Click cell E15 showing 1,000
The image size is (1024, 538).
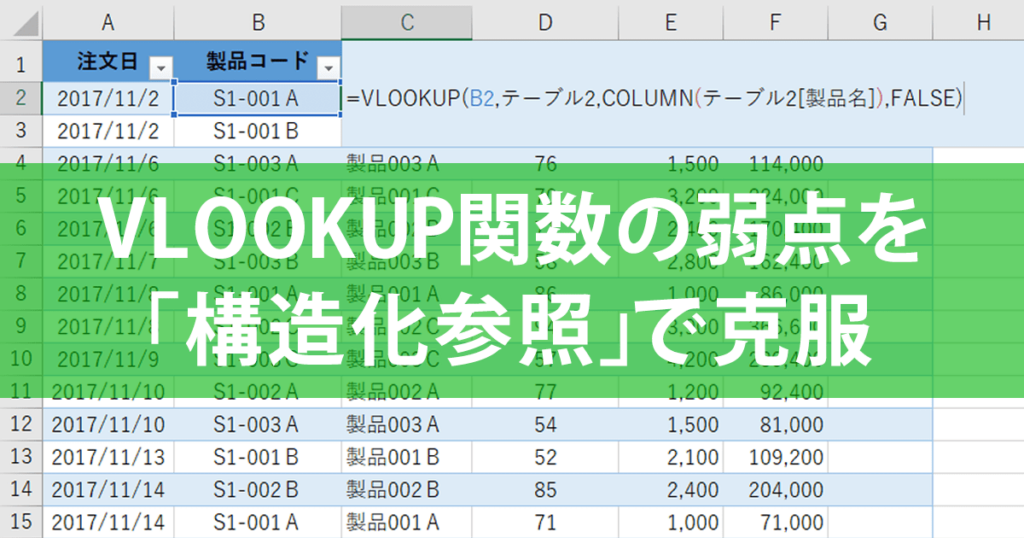[671, 522]
